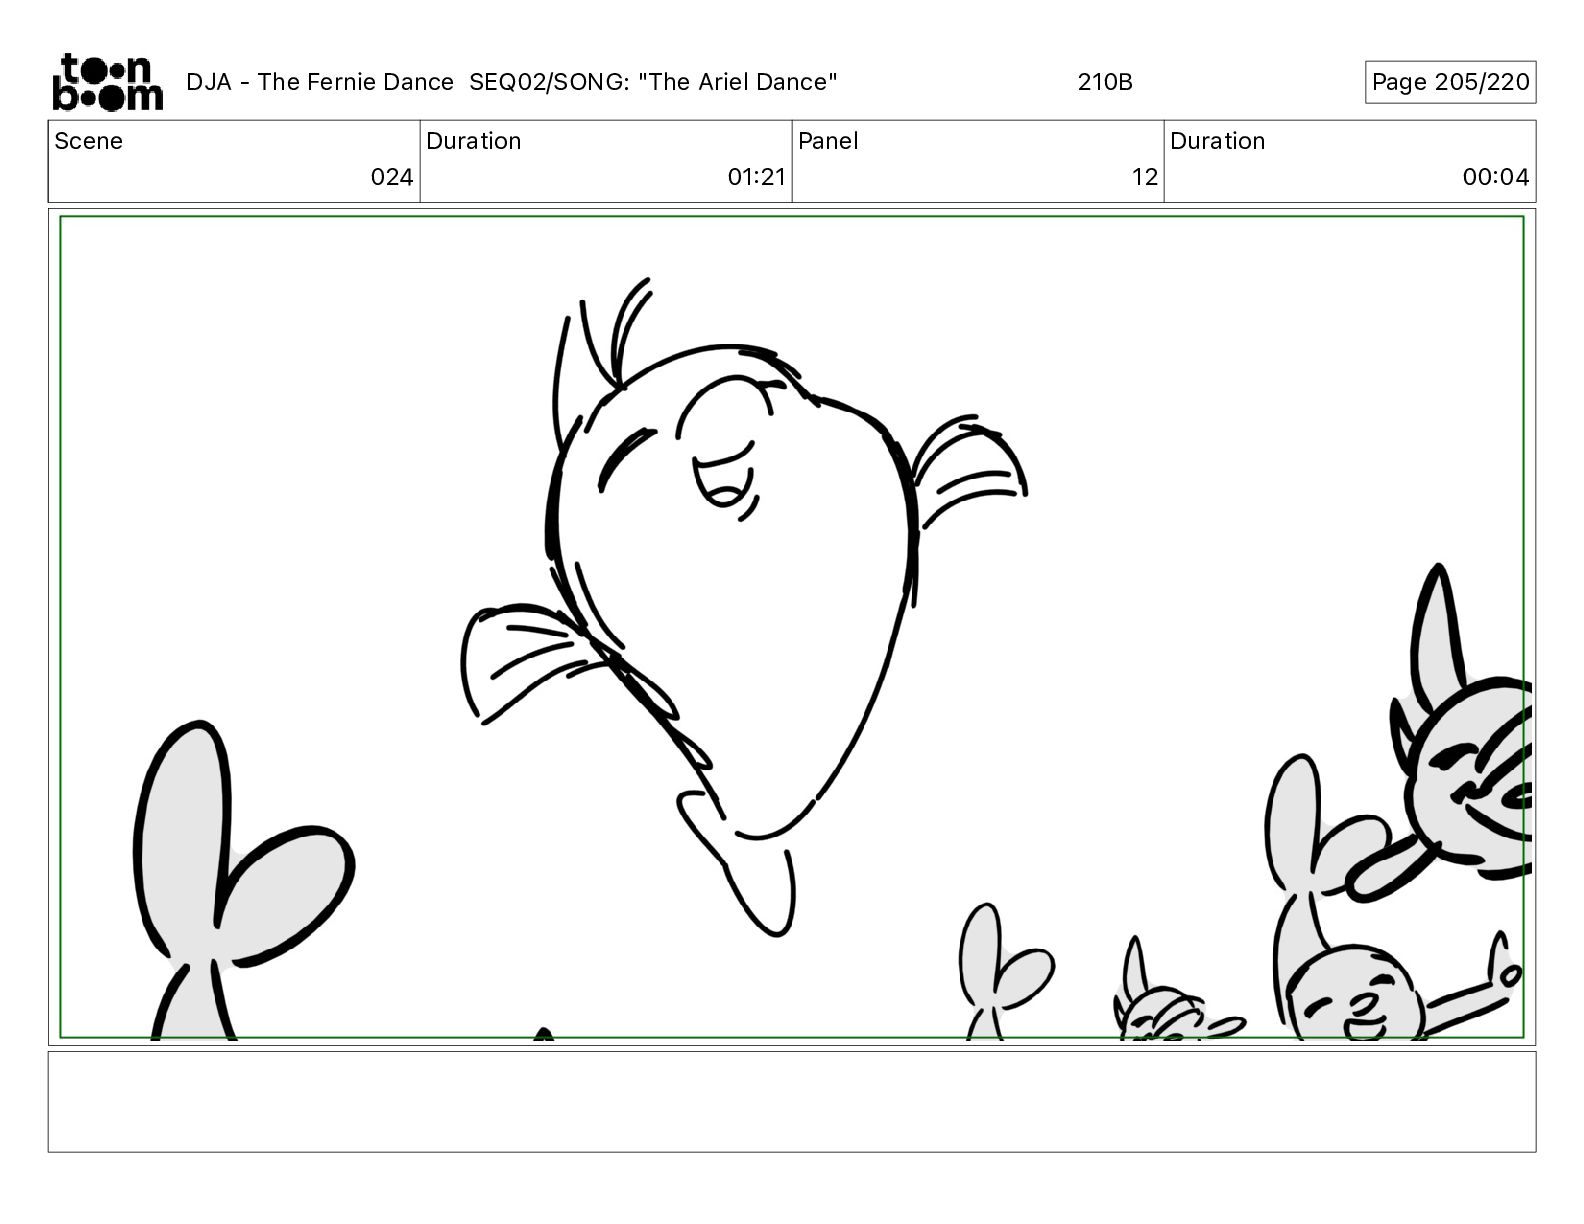
Task: Click the smiling round character at bottom right
Action: point(1357,995)
